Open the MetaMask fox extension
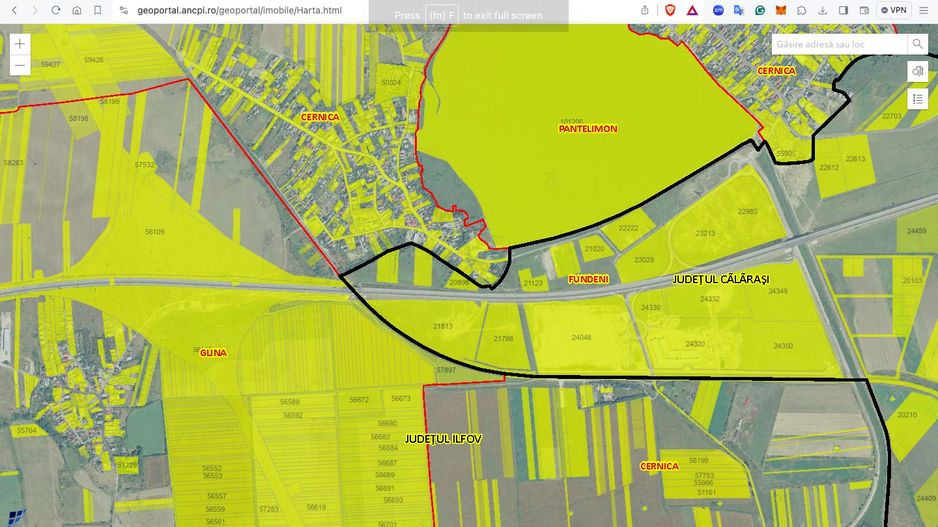 (x=782, y=10)
